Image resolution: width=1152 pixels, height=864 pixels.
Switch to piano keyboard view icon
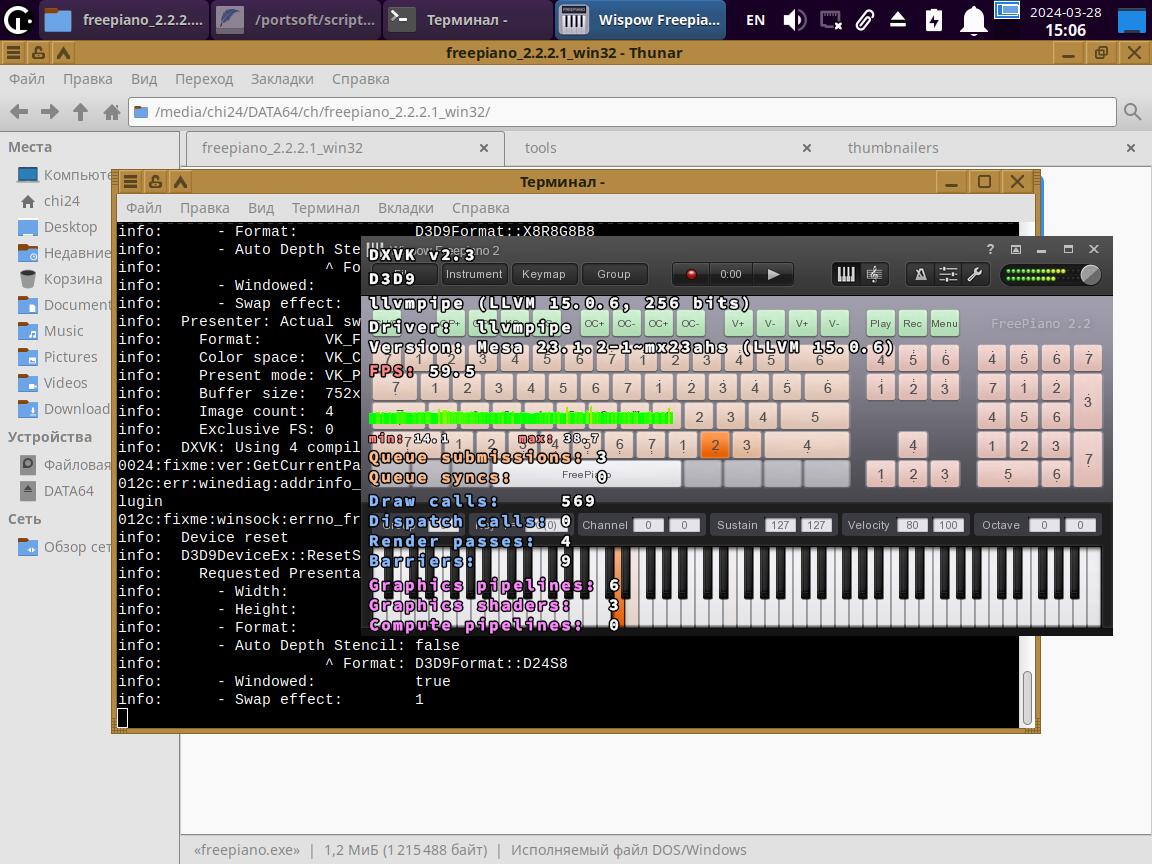pyautogui.click(x=846, y=274)
